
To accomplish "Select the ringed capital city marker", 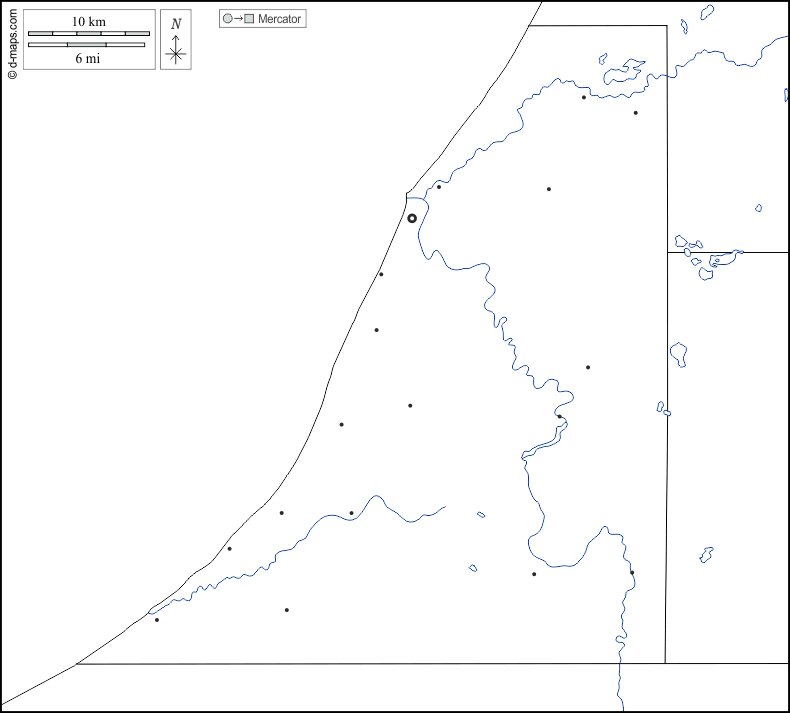I will [412, 218].
